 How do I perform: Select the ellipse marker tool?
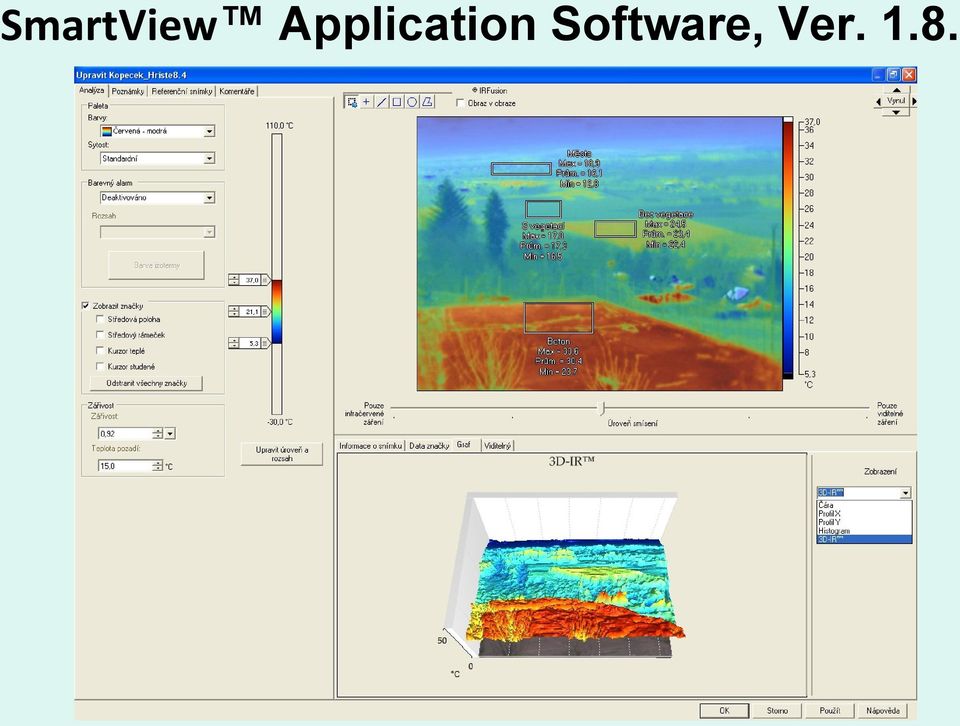coord(412,102)
